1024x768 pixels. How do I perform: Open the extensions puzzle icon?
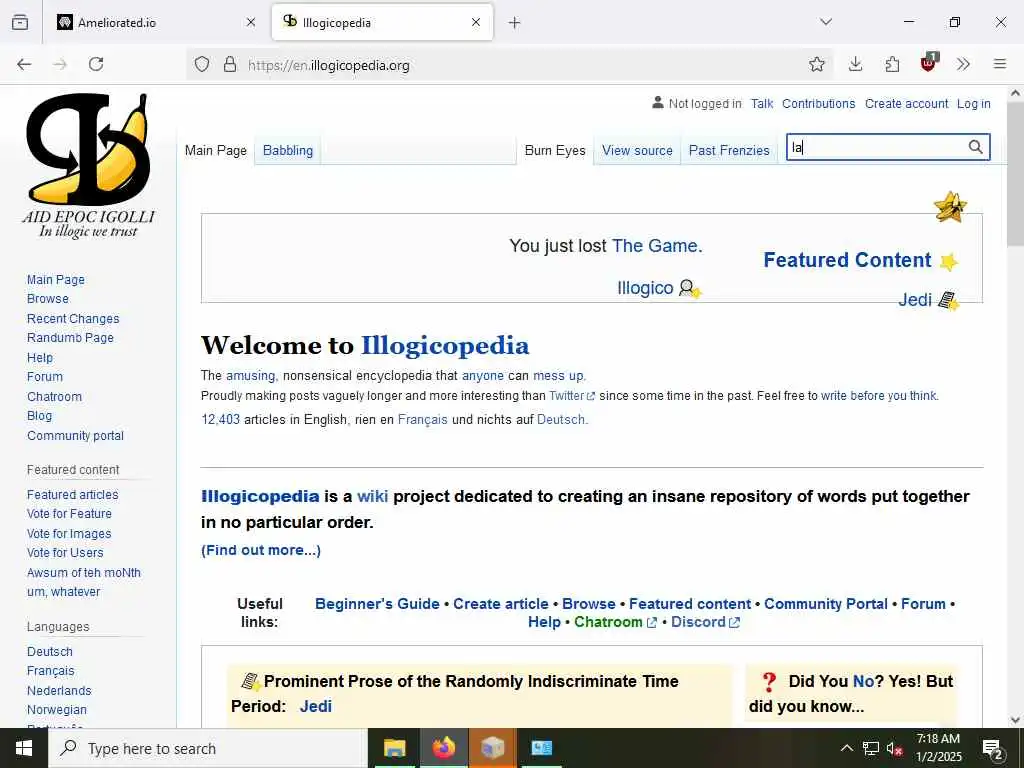(892, 64)
